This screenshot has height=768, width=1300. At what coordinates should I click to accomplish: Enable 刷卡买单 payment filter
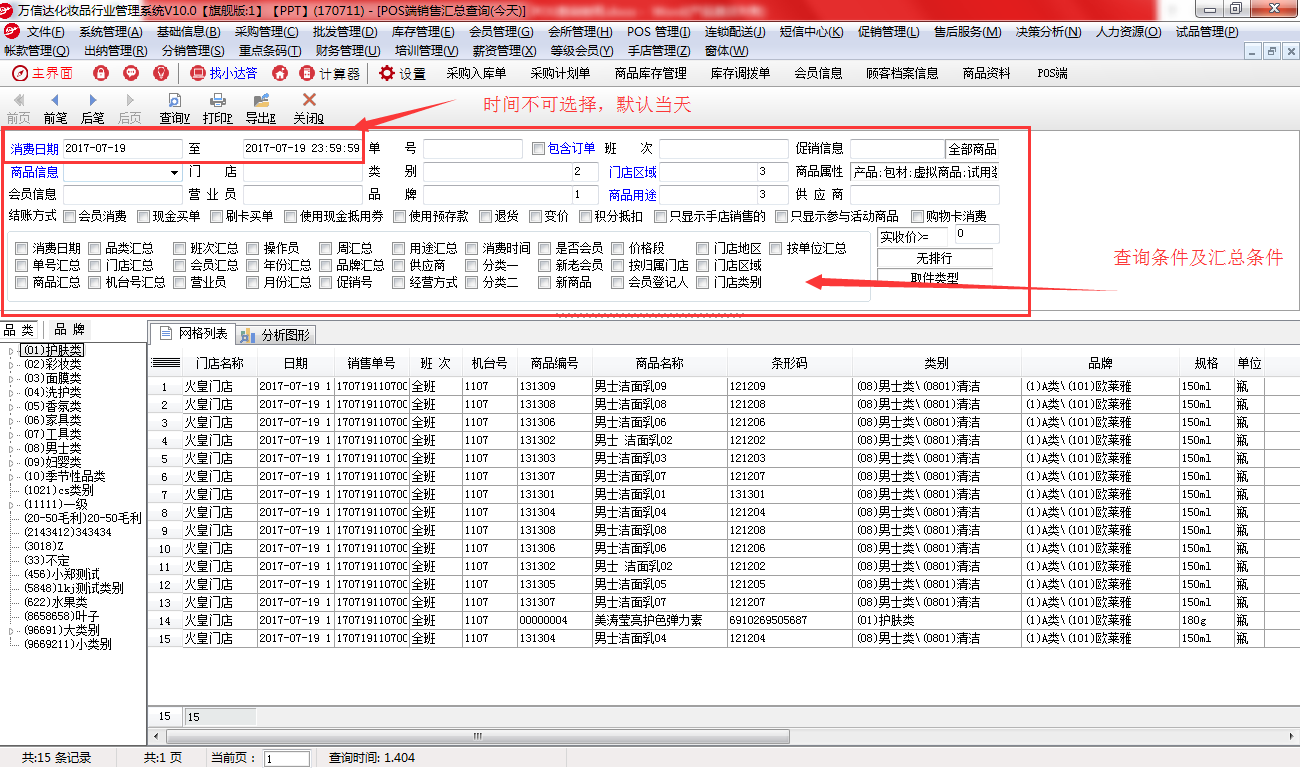(216, 216)
